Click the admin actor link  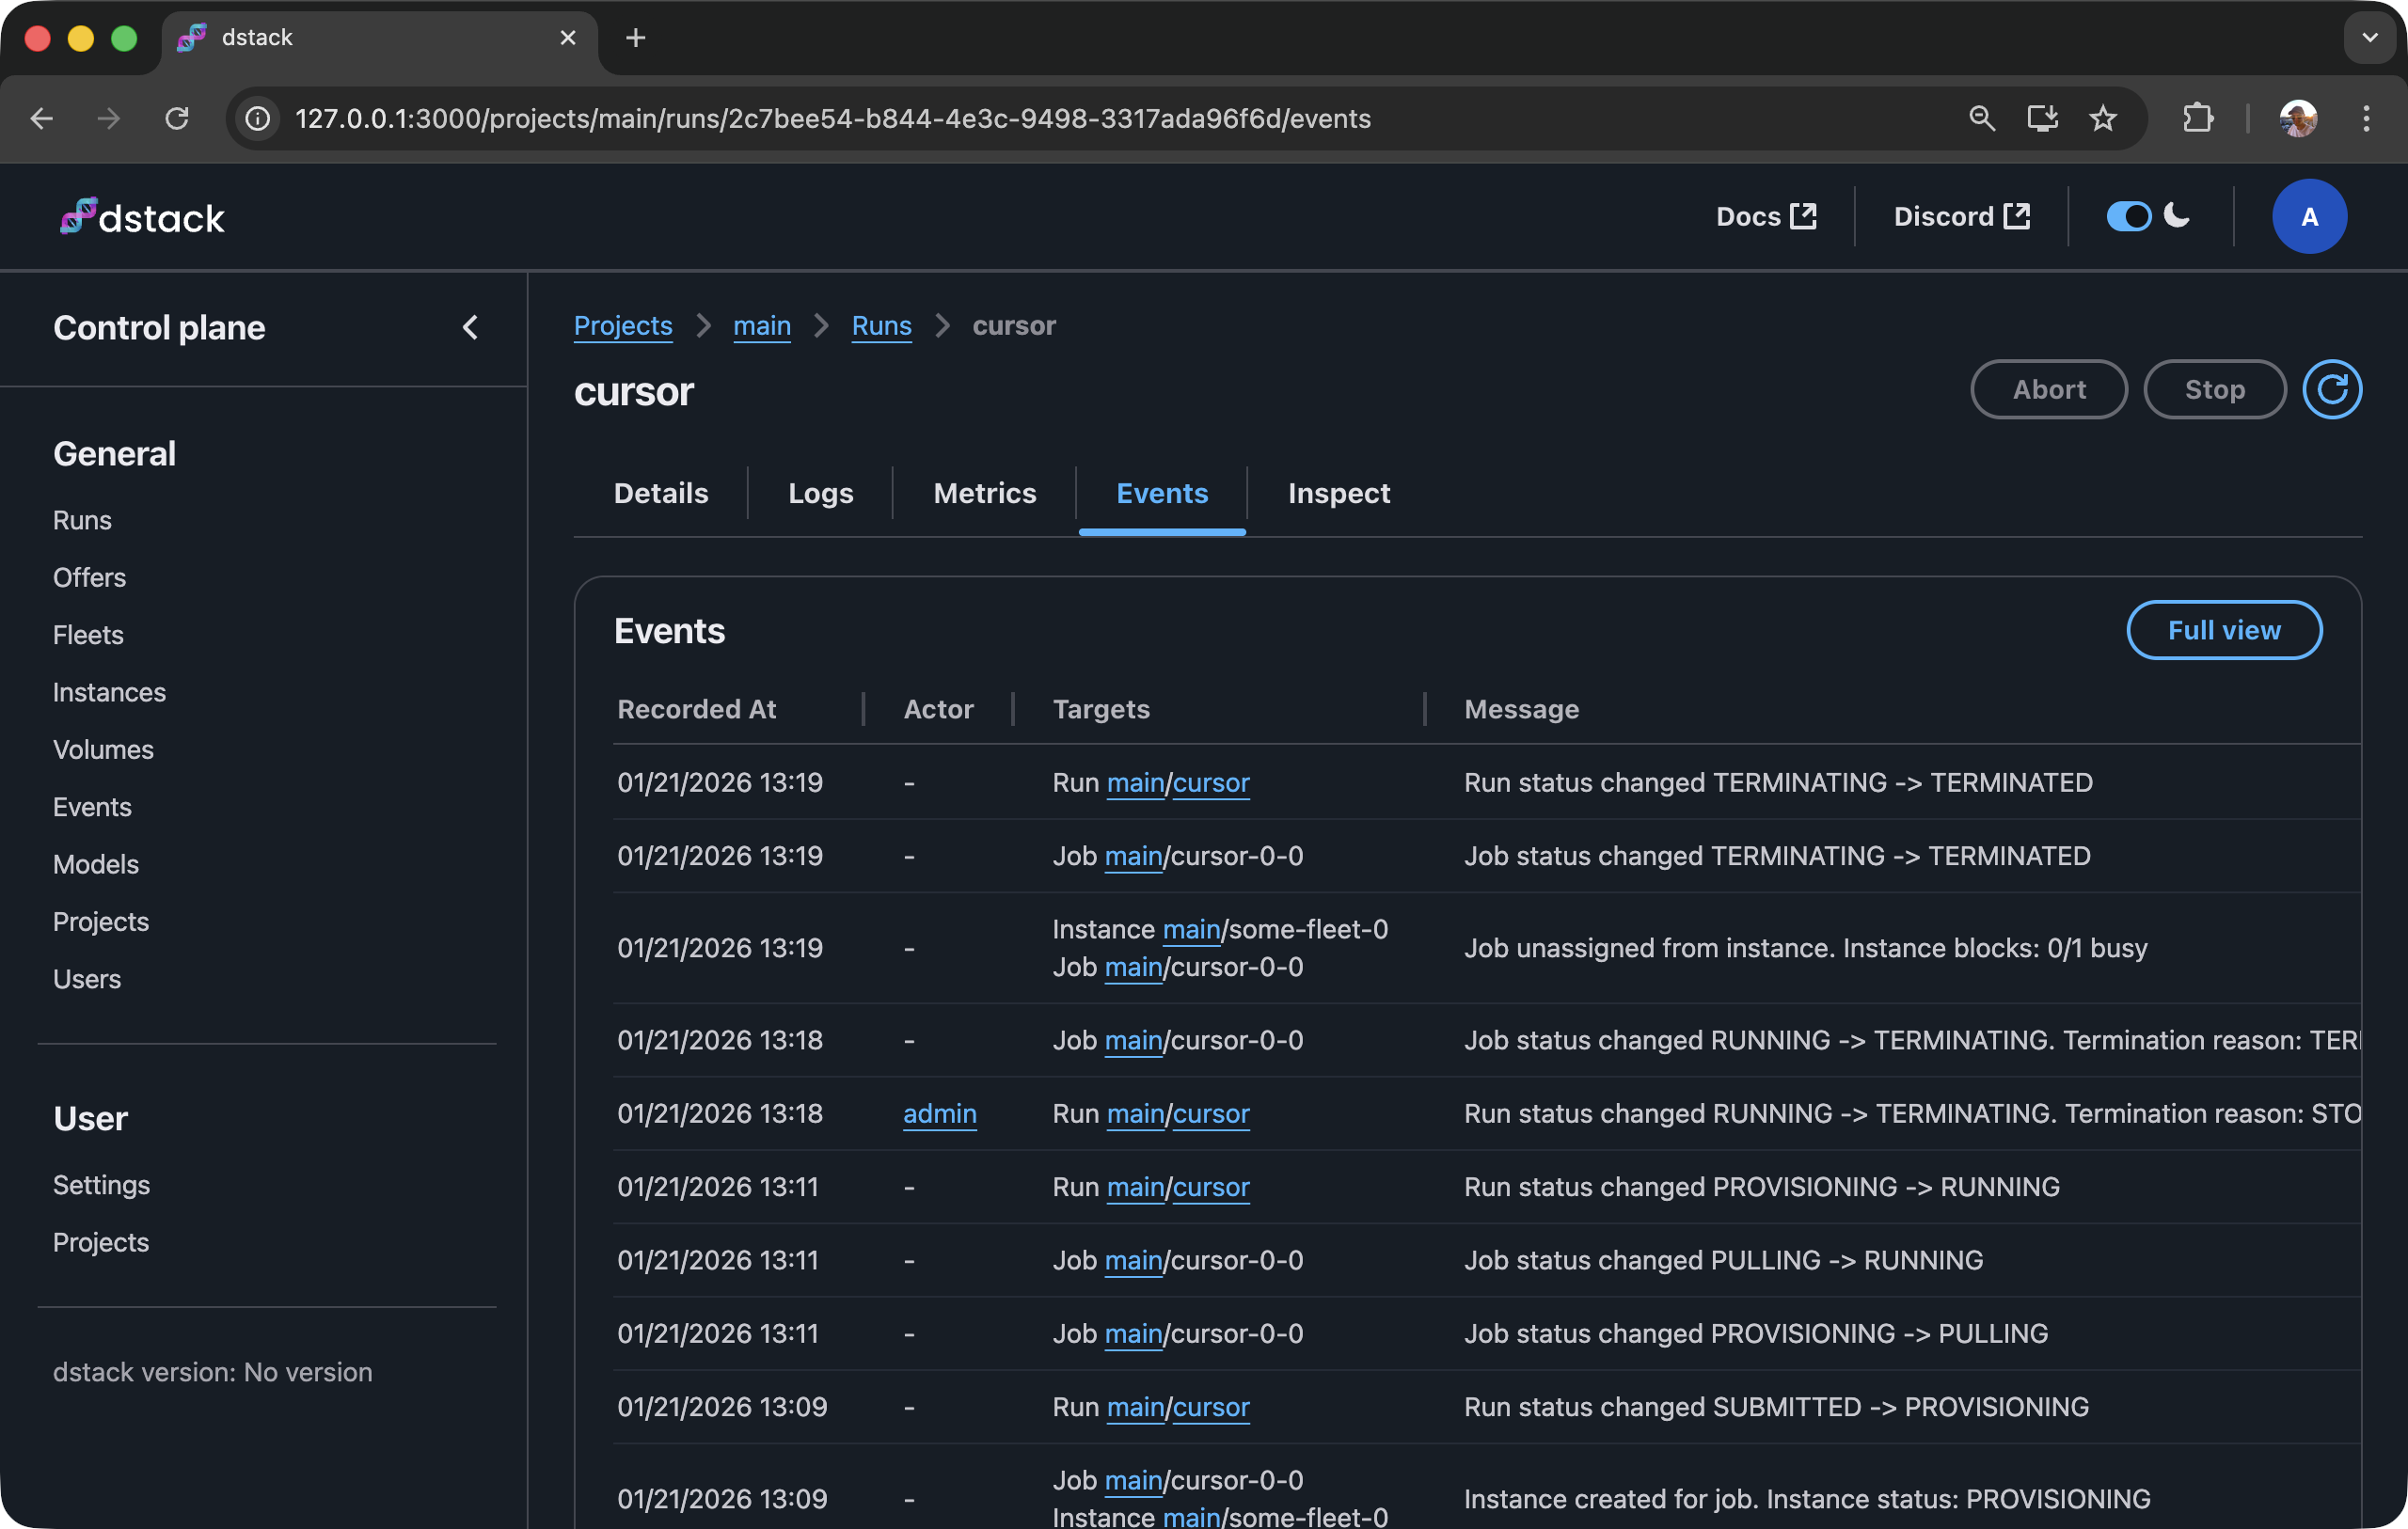point(939,1113)
